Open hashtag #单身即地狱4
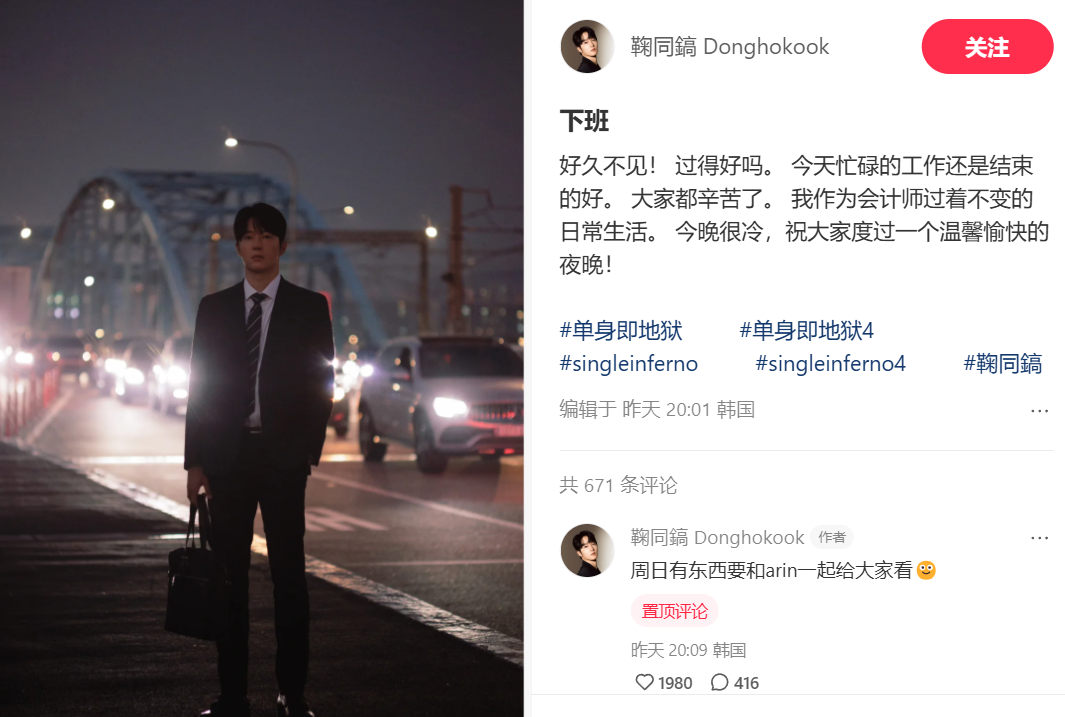The width and height of the screenshot is (1065, 717). 806,331
